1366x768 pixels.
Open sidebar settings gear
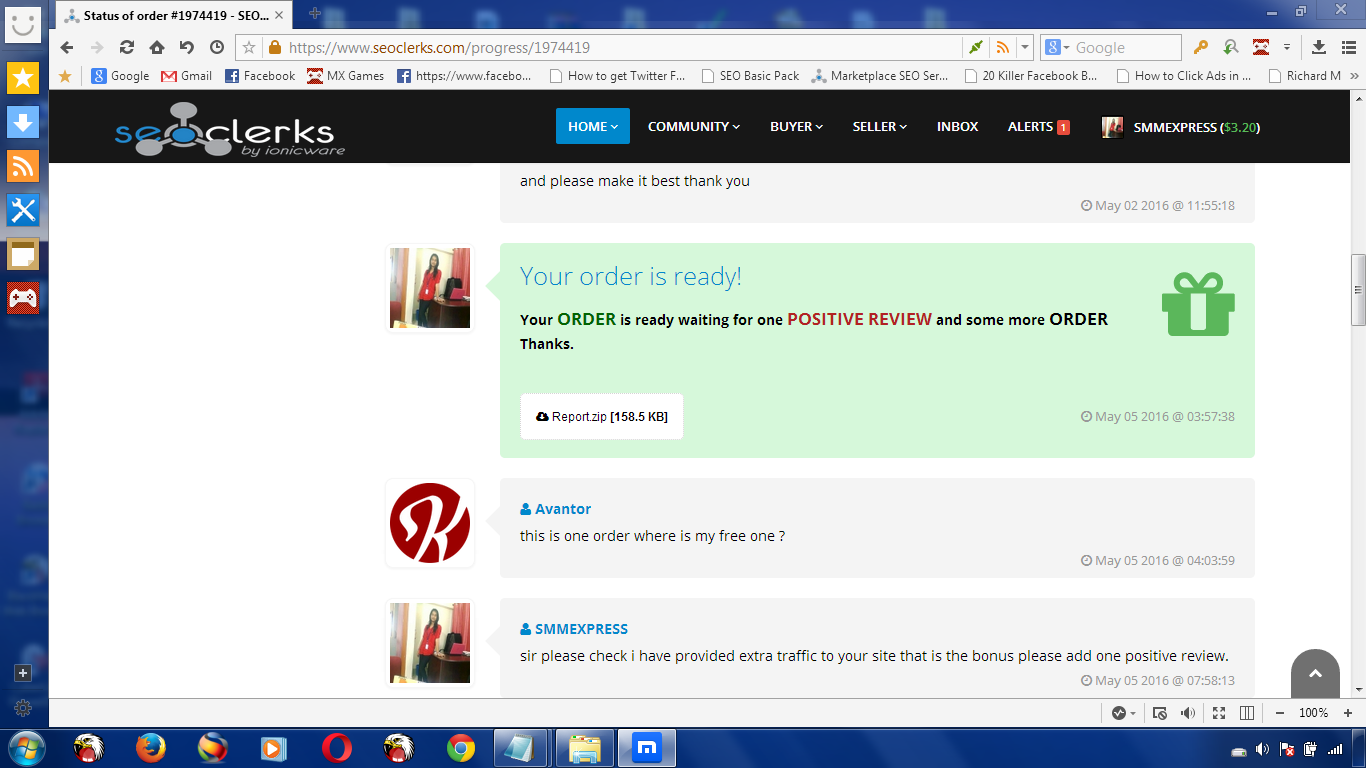pos(23,708)
